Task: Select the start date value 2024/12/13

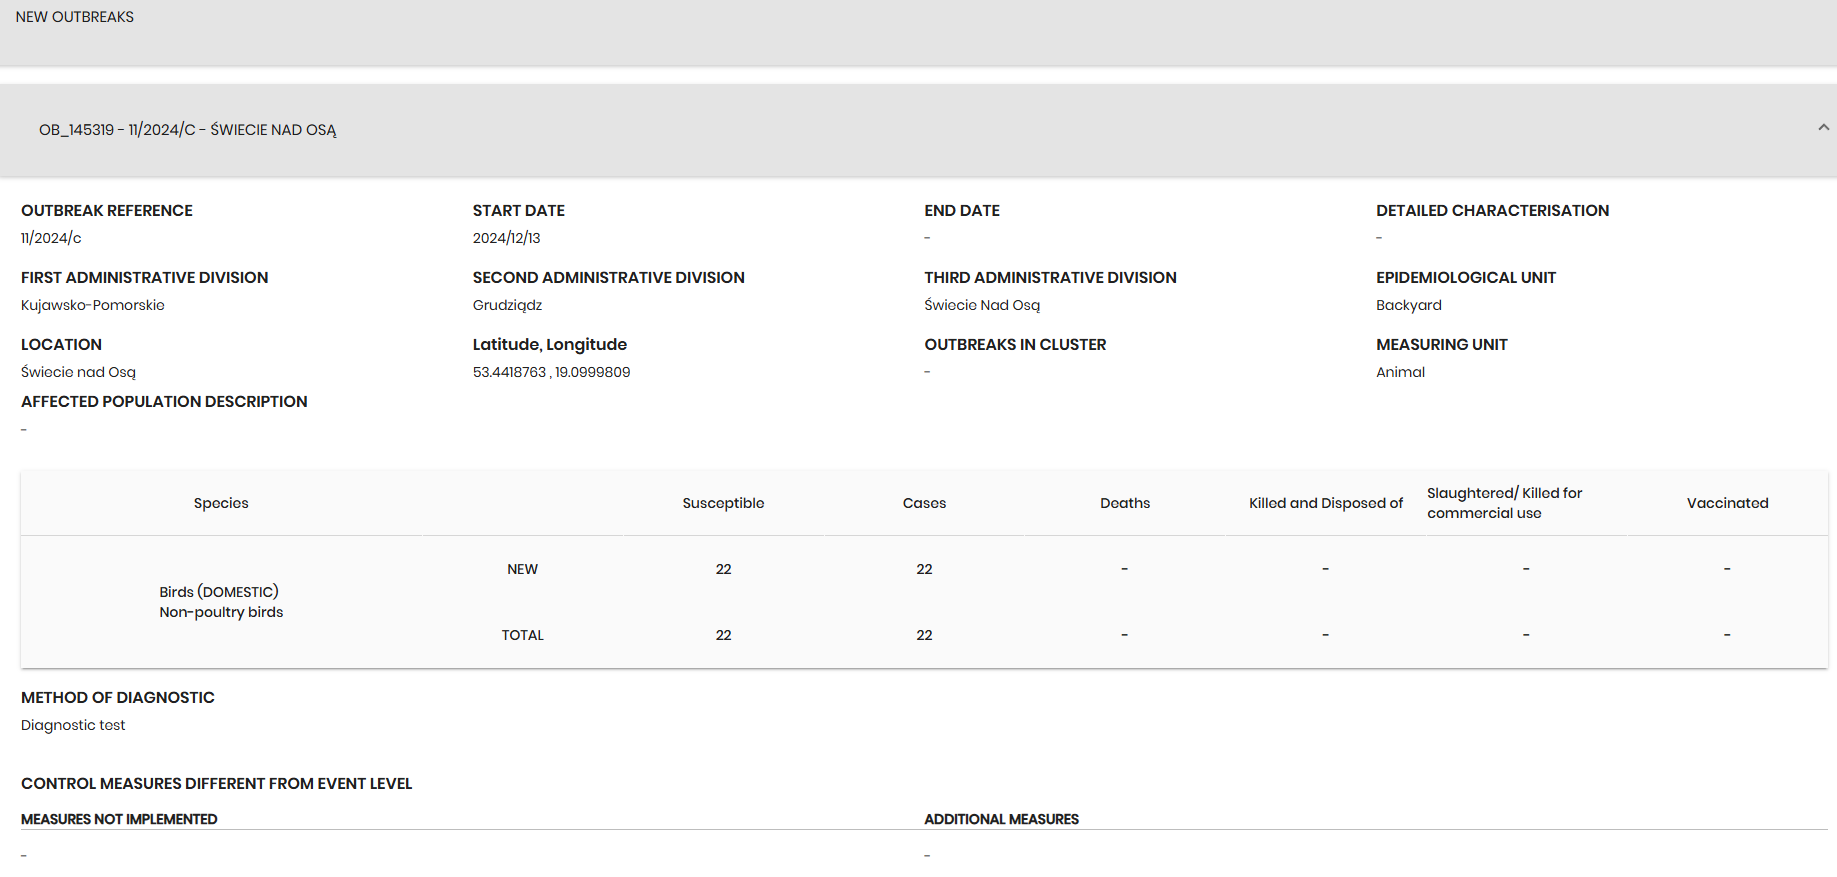Action: tap(506, 238)
